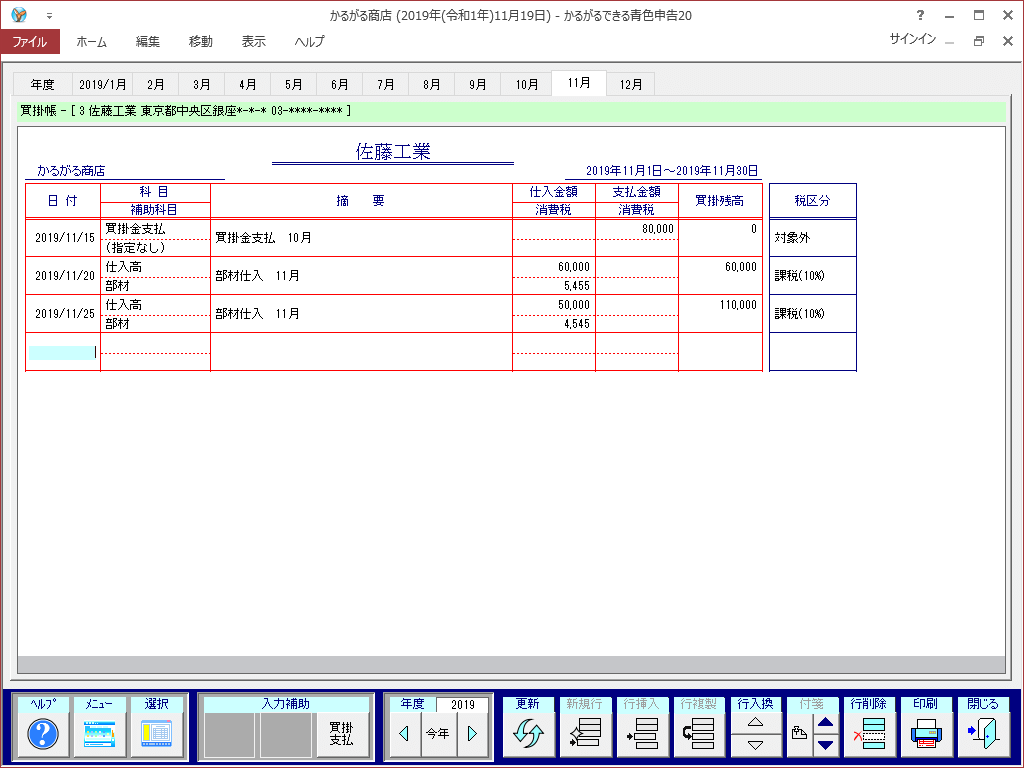This screenshot has height=768, width=1024.
Task: Switch to the 年度 tab
Action: [x=42, y=84]
